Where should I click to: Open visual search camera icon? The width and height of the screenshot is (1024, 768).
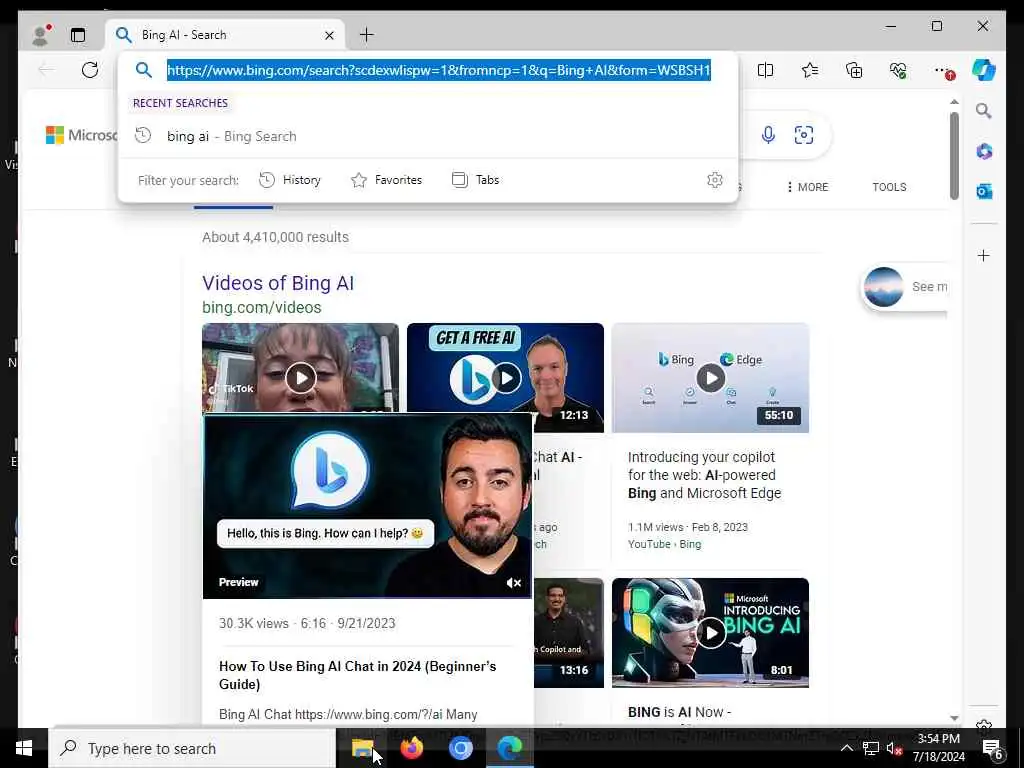coord(803,135)
